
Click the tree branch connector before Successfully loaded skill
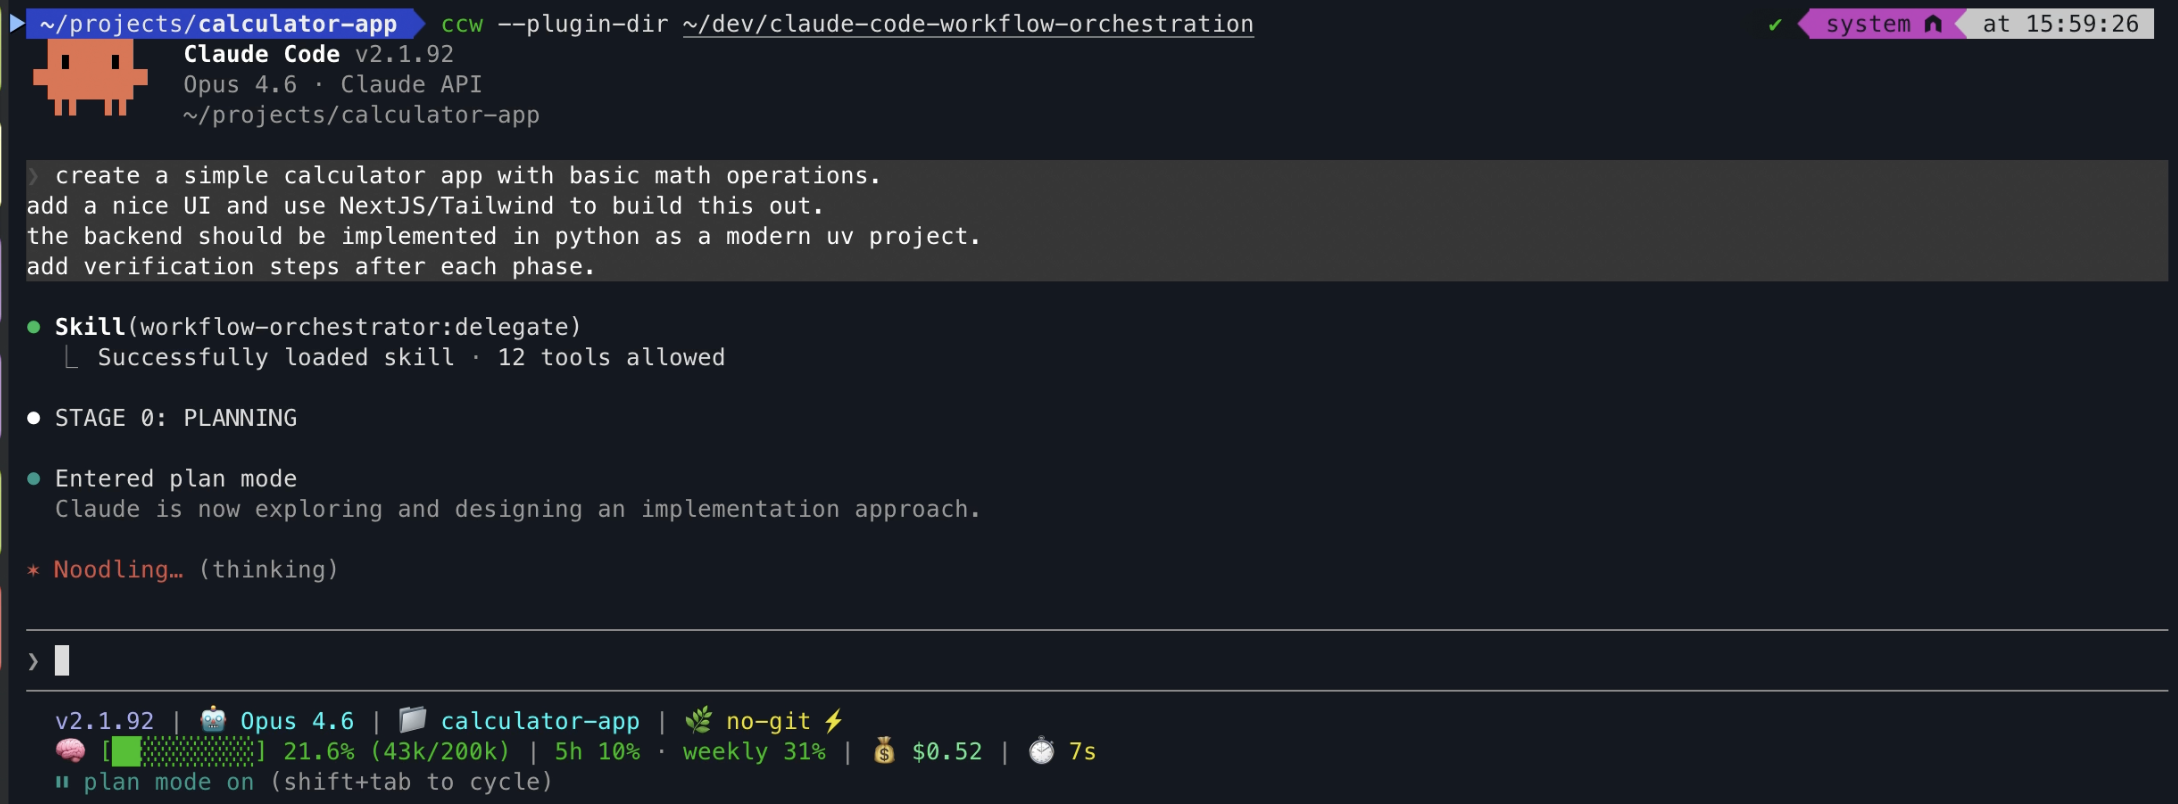pos(70,357)
